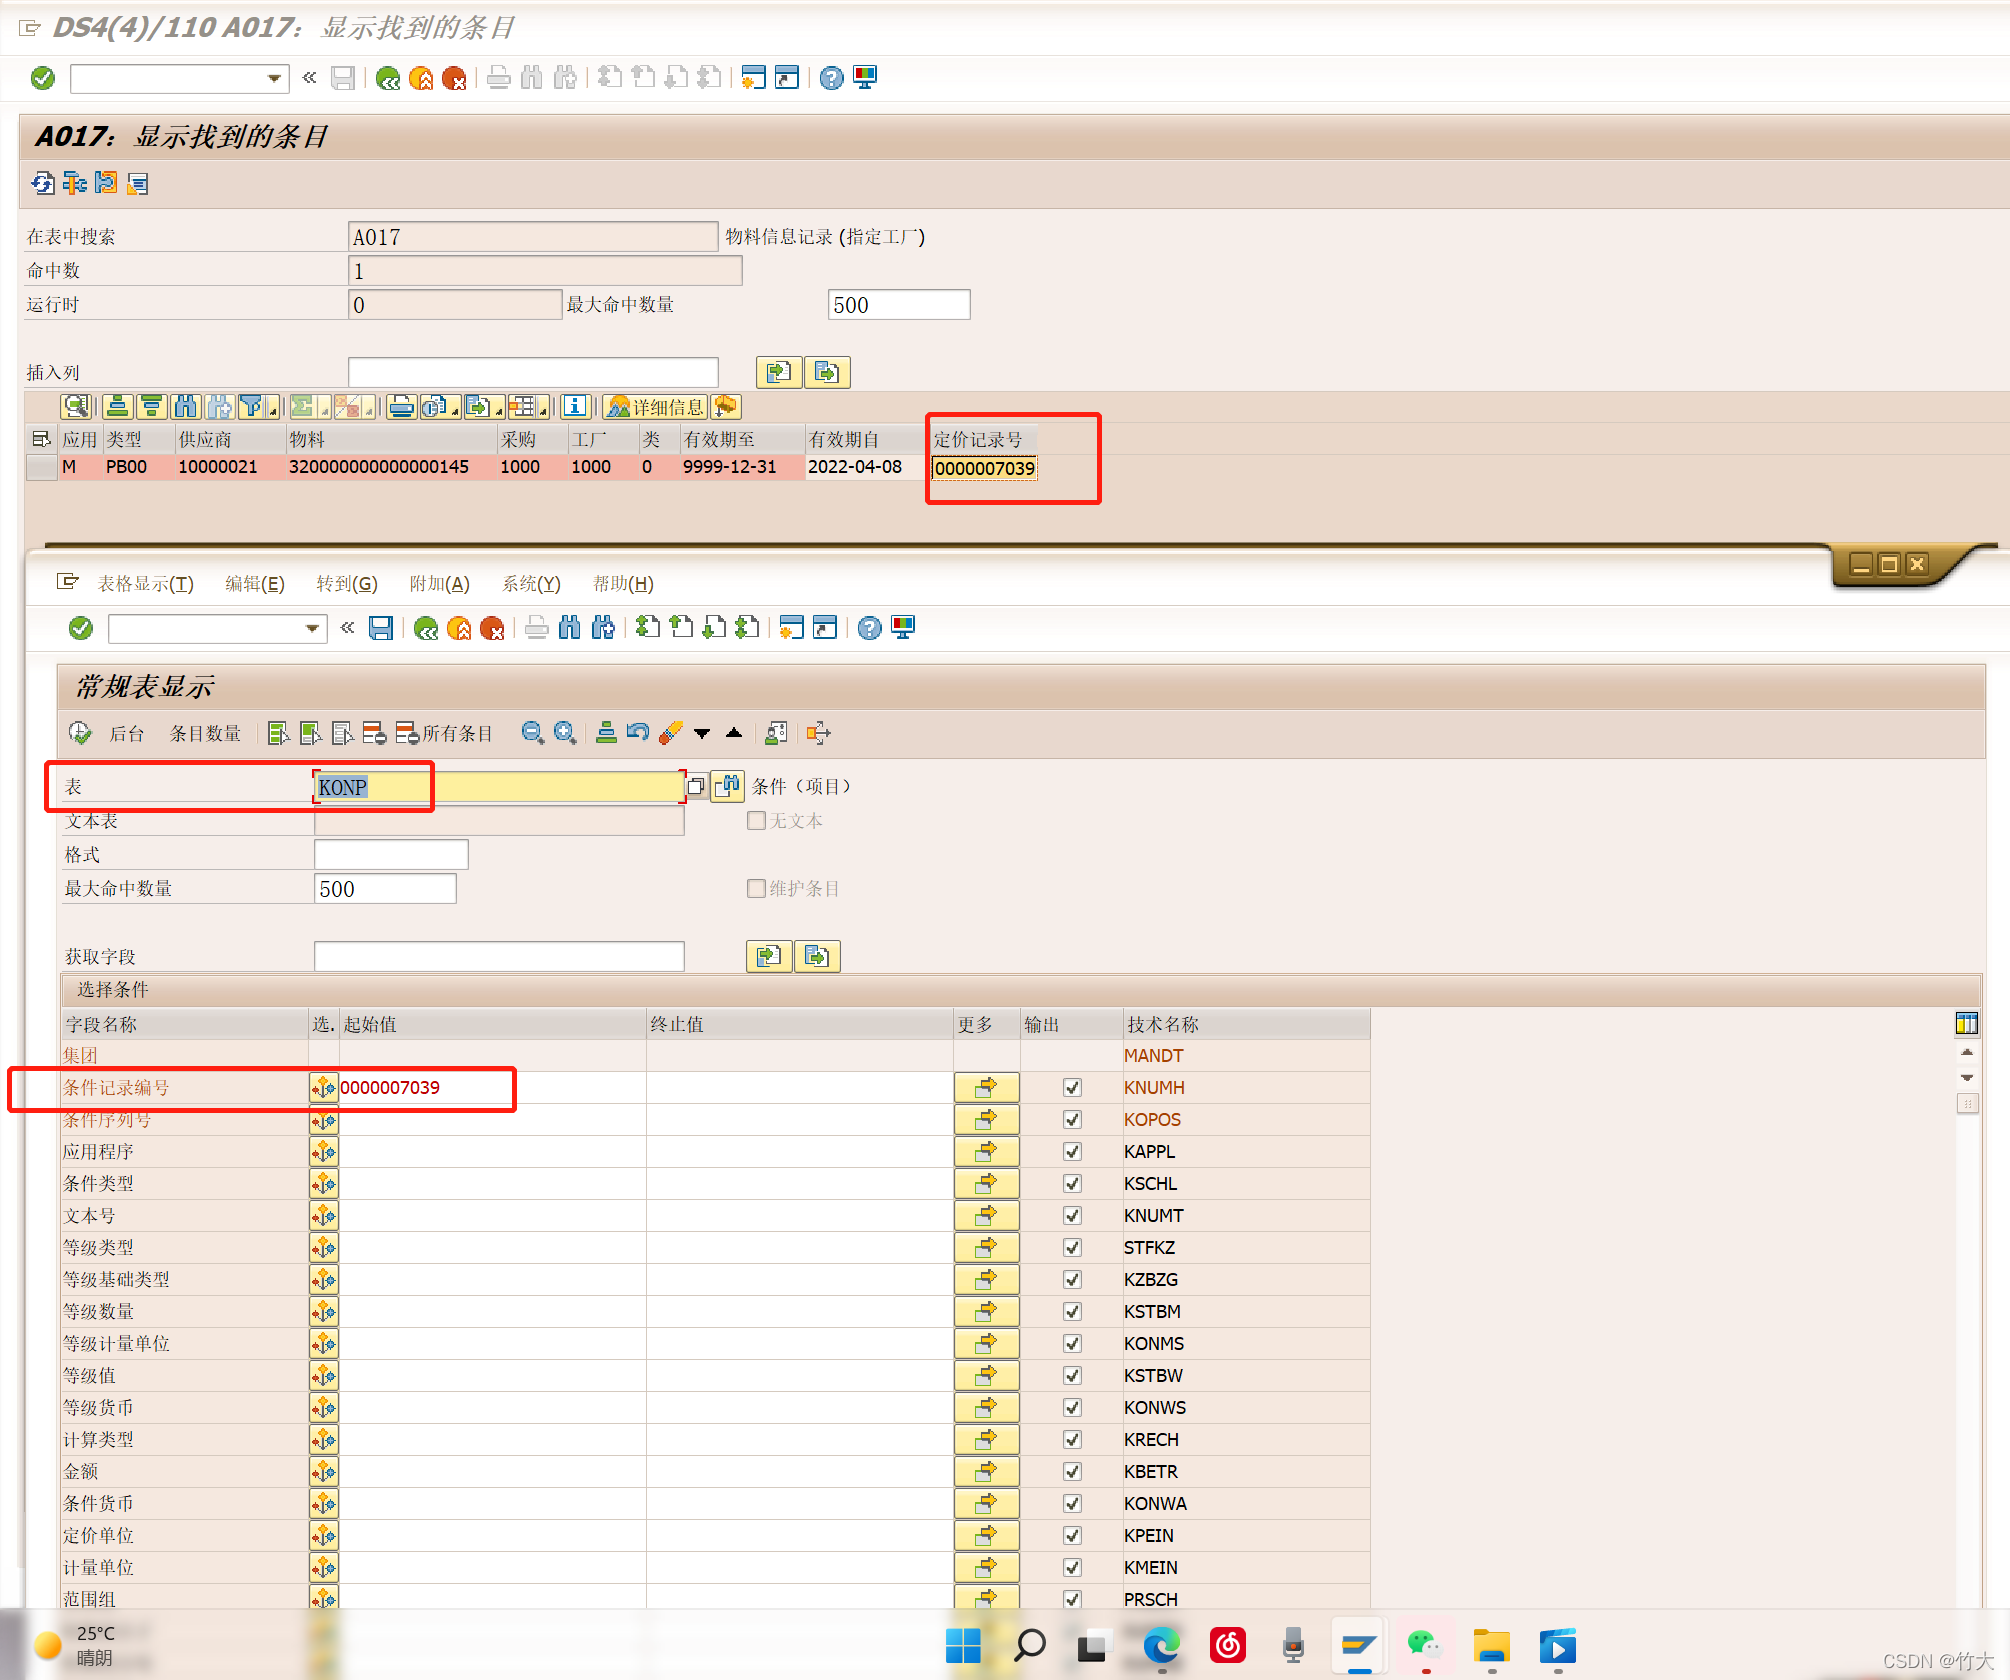Image resolution: width=2010 pixels, height=1680 pixels.
Task: Uncheck the output checkbox for KNUMH
Action: coord(1072,1087)
